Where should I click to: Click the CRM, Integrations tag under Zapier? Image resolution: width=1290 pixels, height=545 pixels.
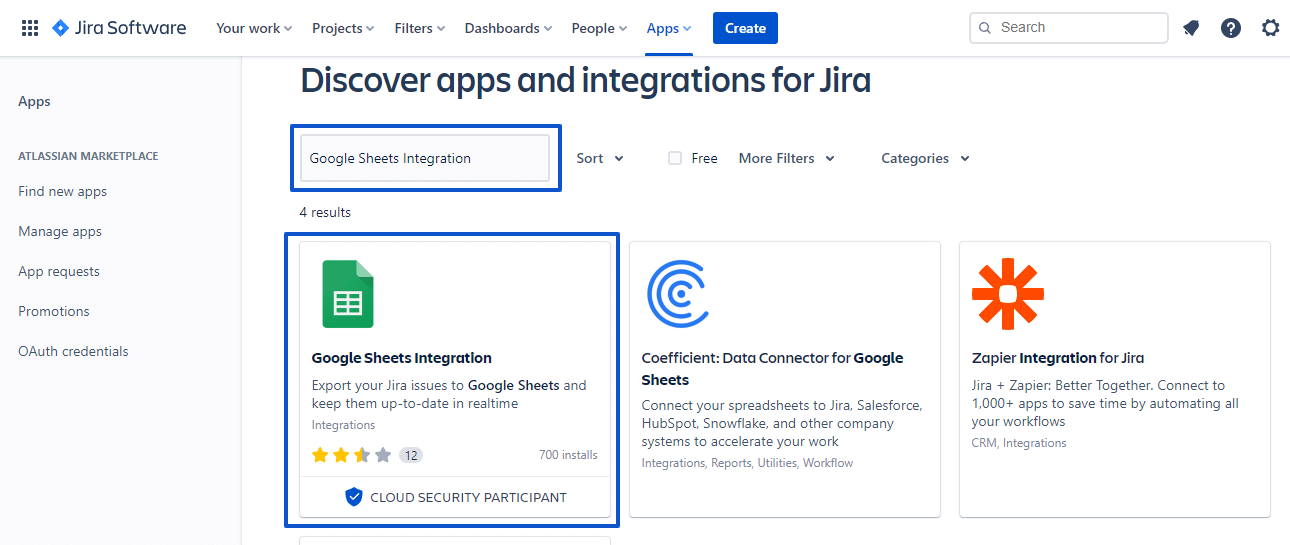[x=1019, y=443]
